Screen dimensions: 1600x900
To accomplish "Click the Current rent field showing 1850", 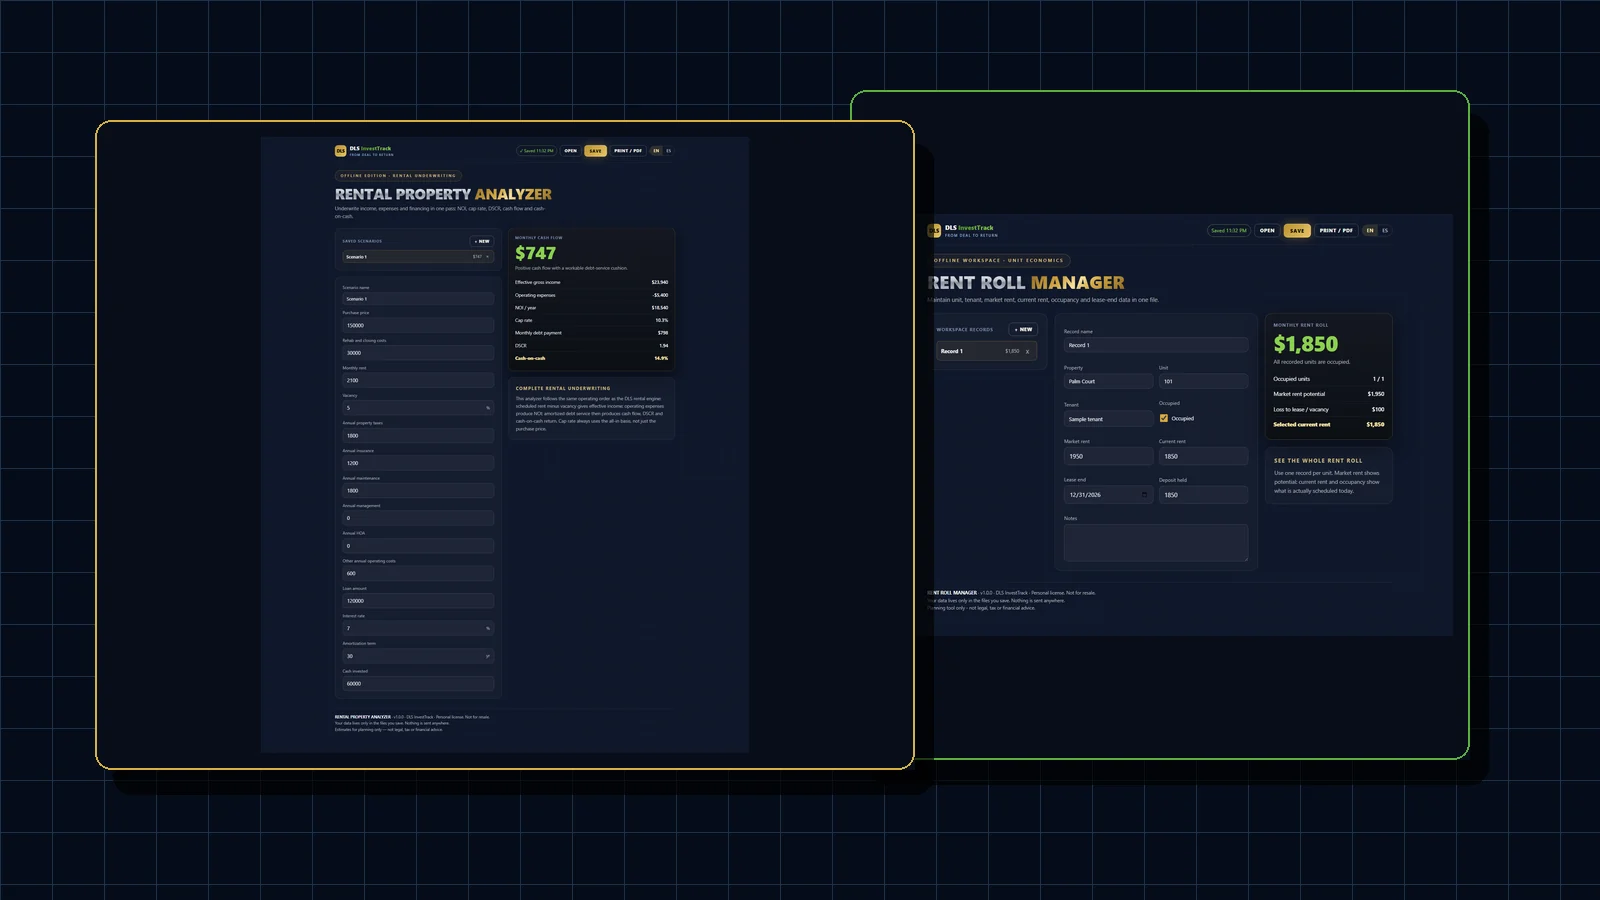I will point(1203,456).
